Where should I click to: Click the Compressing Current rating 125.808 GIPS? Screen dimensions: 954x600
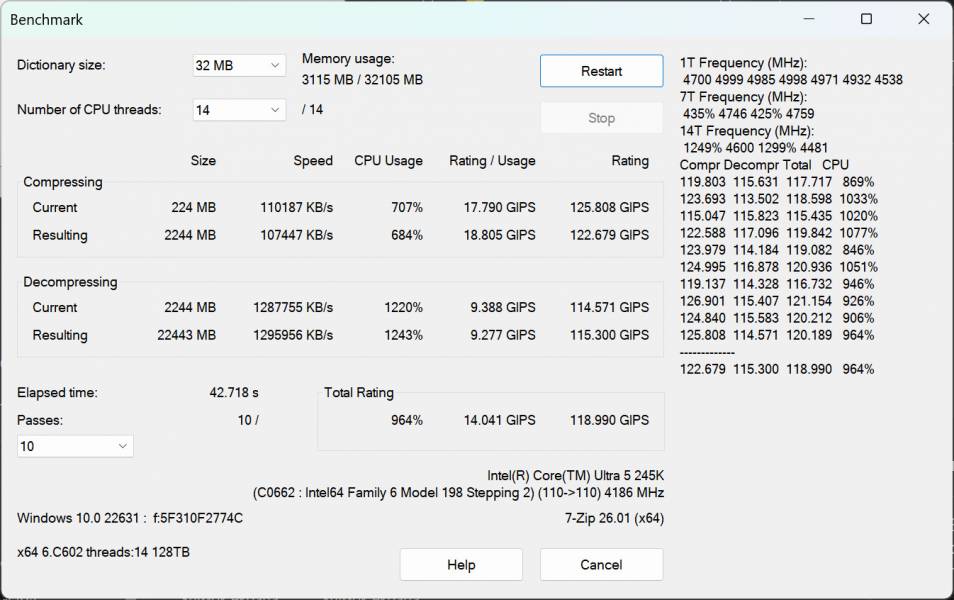[x=609, y=208]
